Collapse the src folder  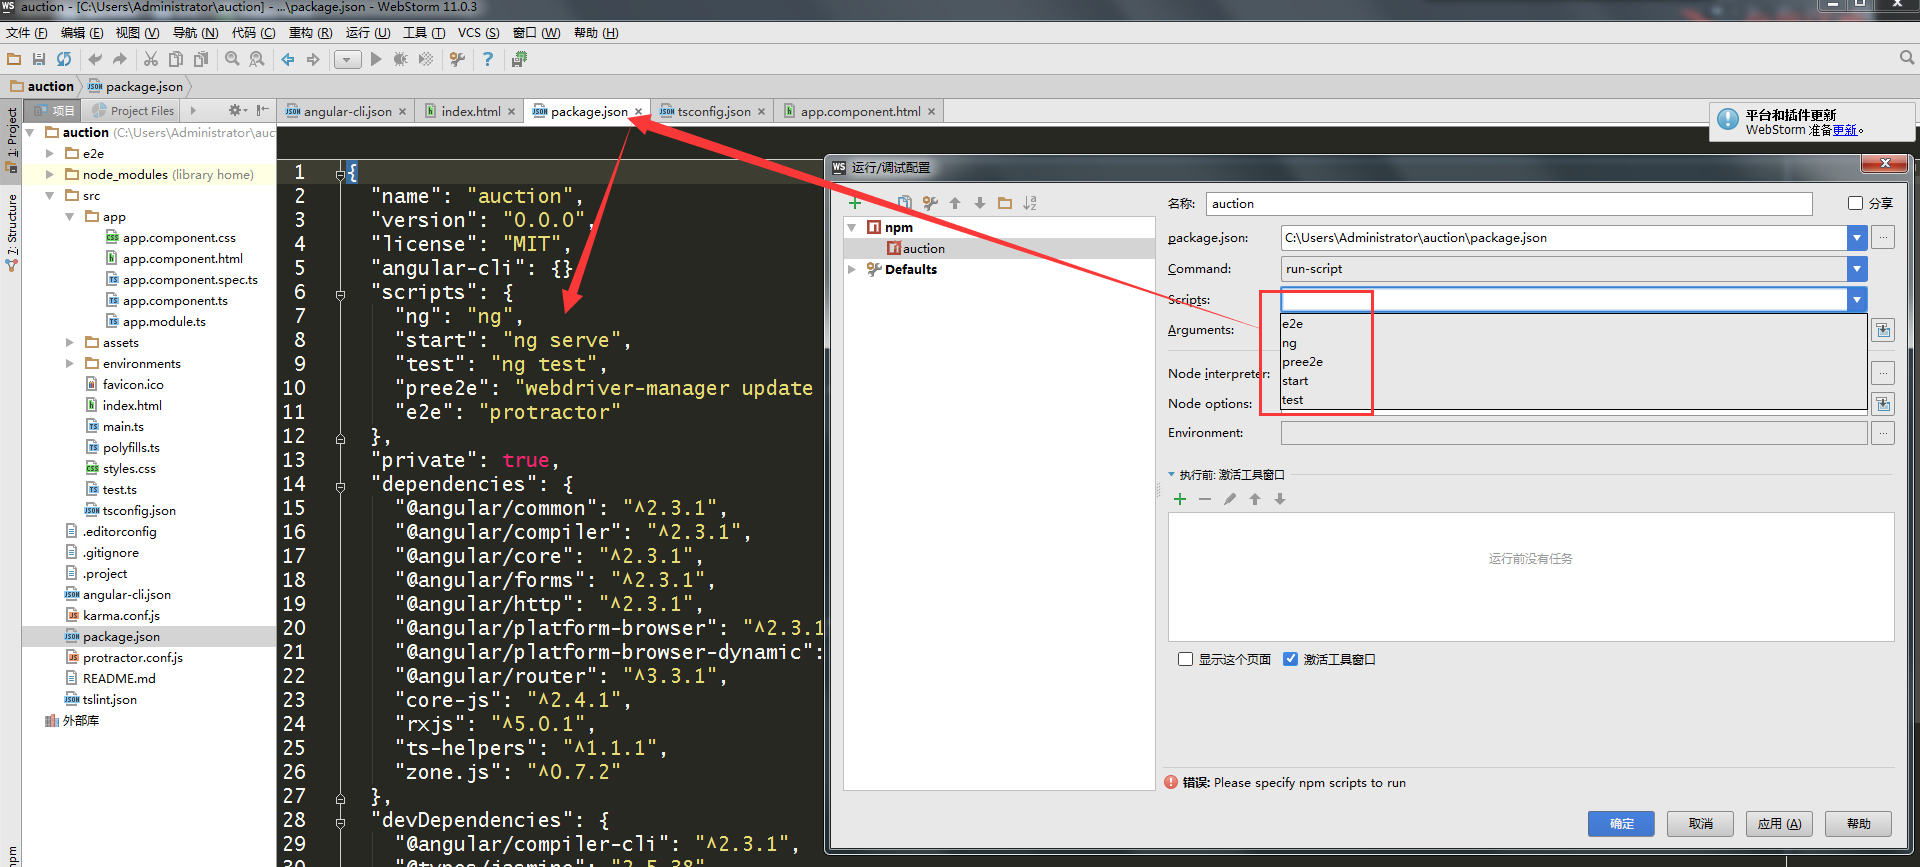click(x=50, y=195)
